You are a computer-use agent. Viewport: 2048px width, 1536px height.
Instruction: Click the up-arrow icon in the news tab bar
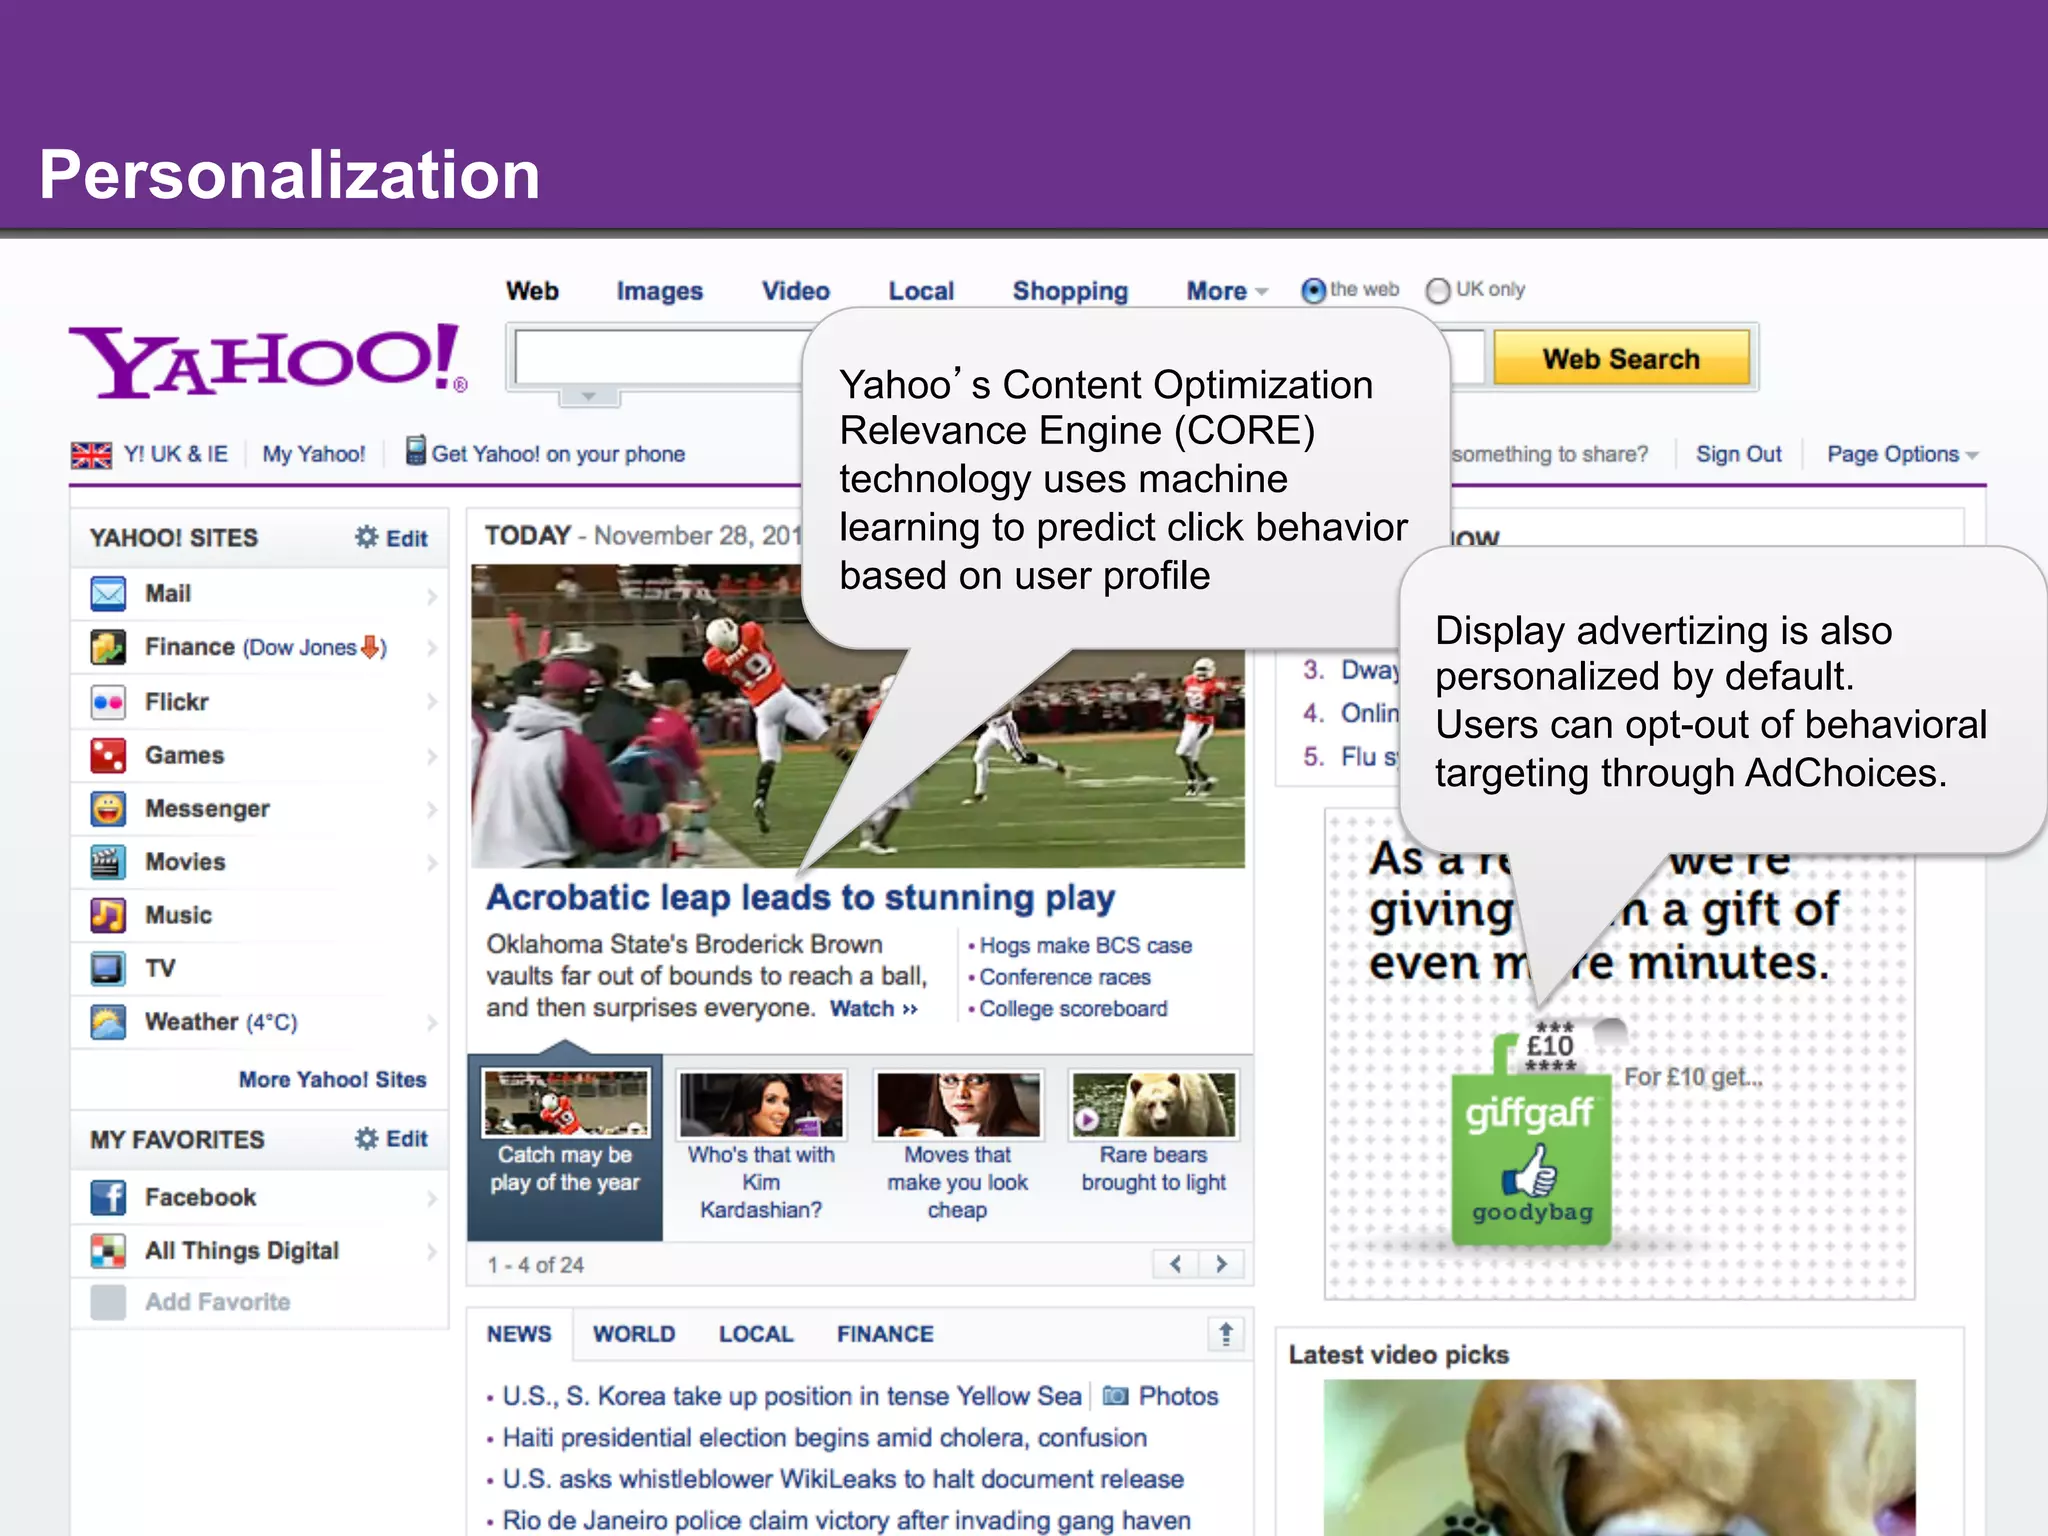pyautogui.click(x=1226, y=1333)
